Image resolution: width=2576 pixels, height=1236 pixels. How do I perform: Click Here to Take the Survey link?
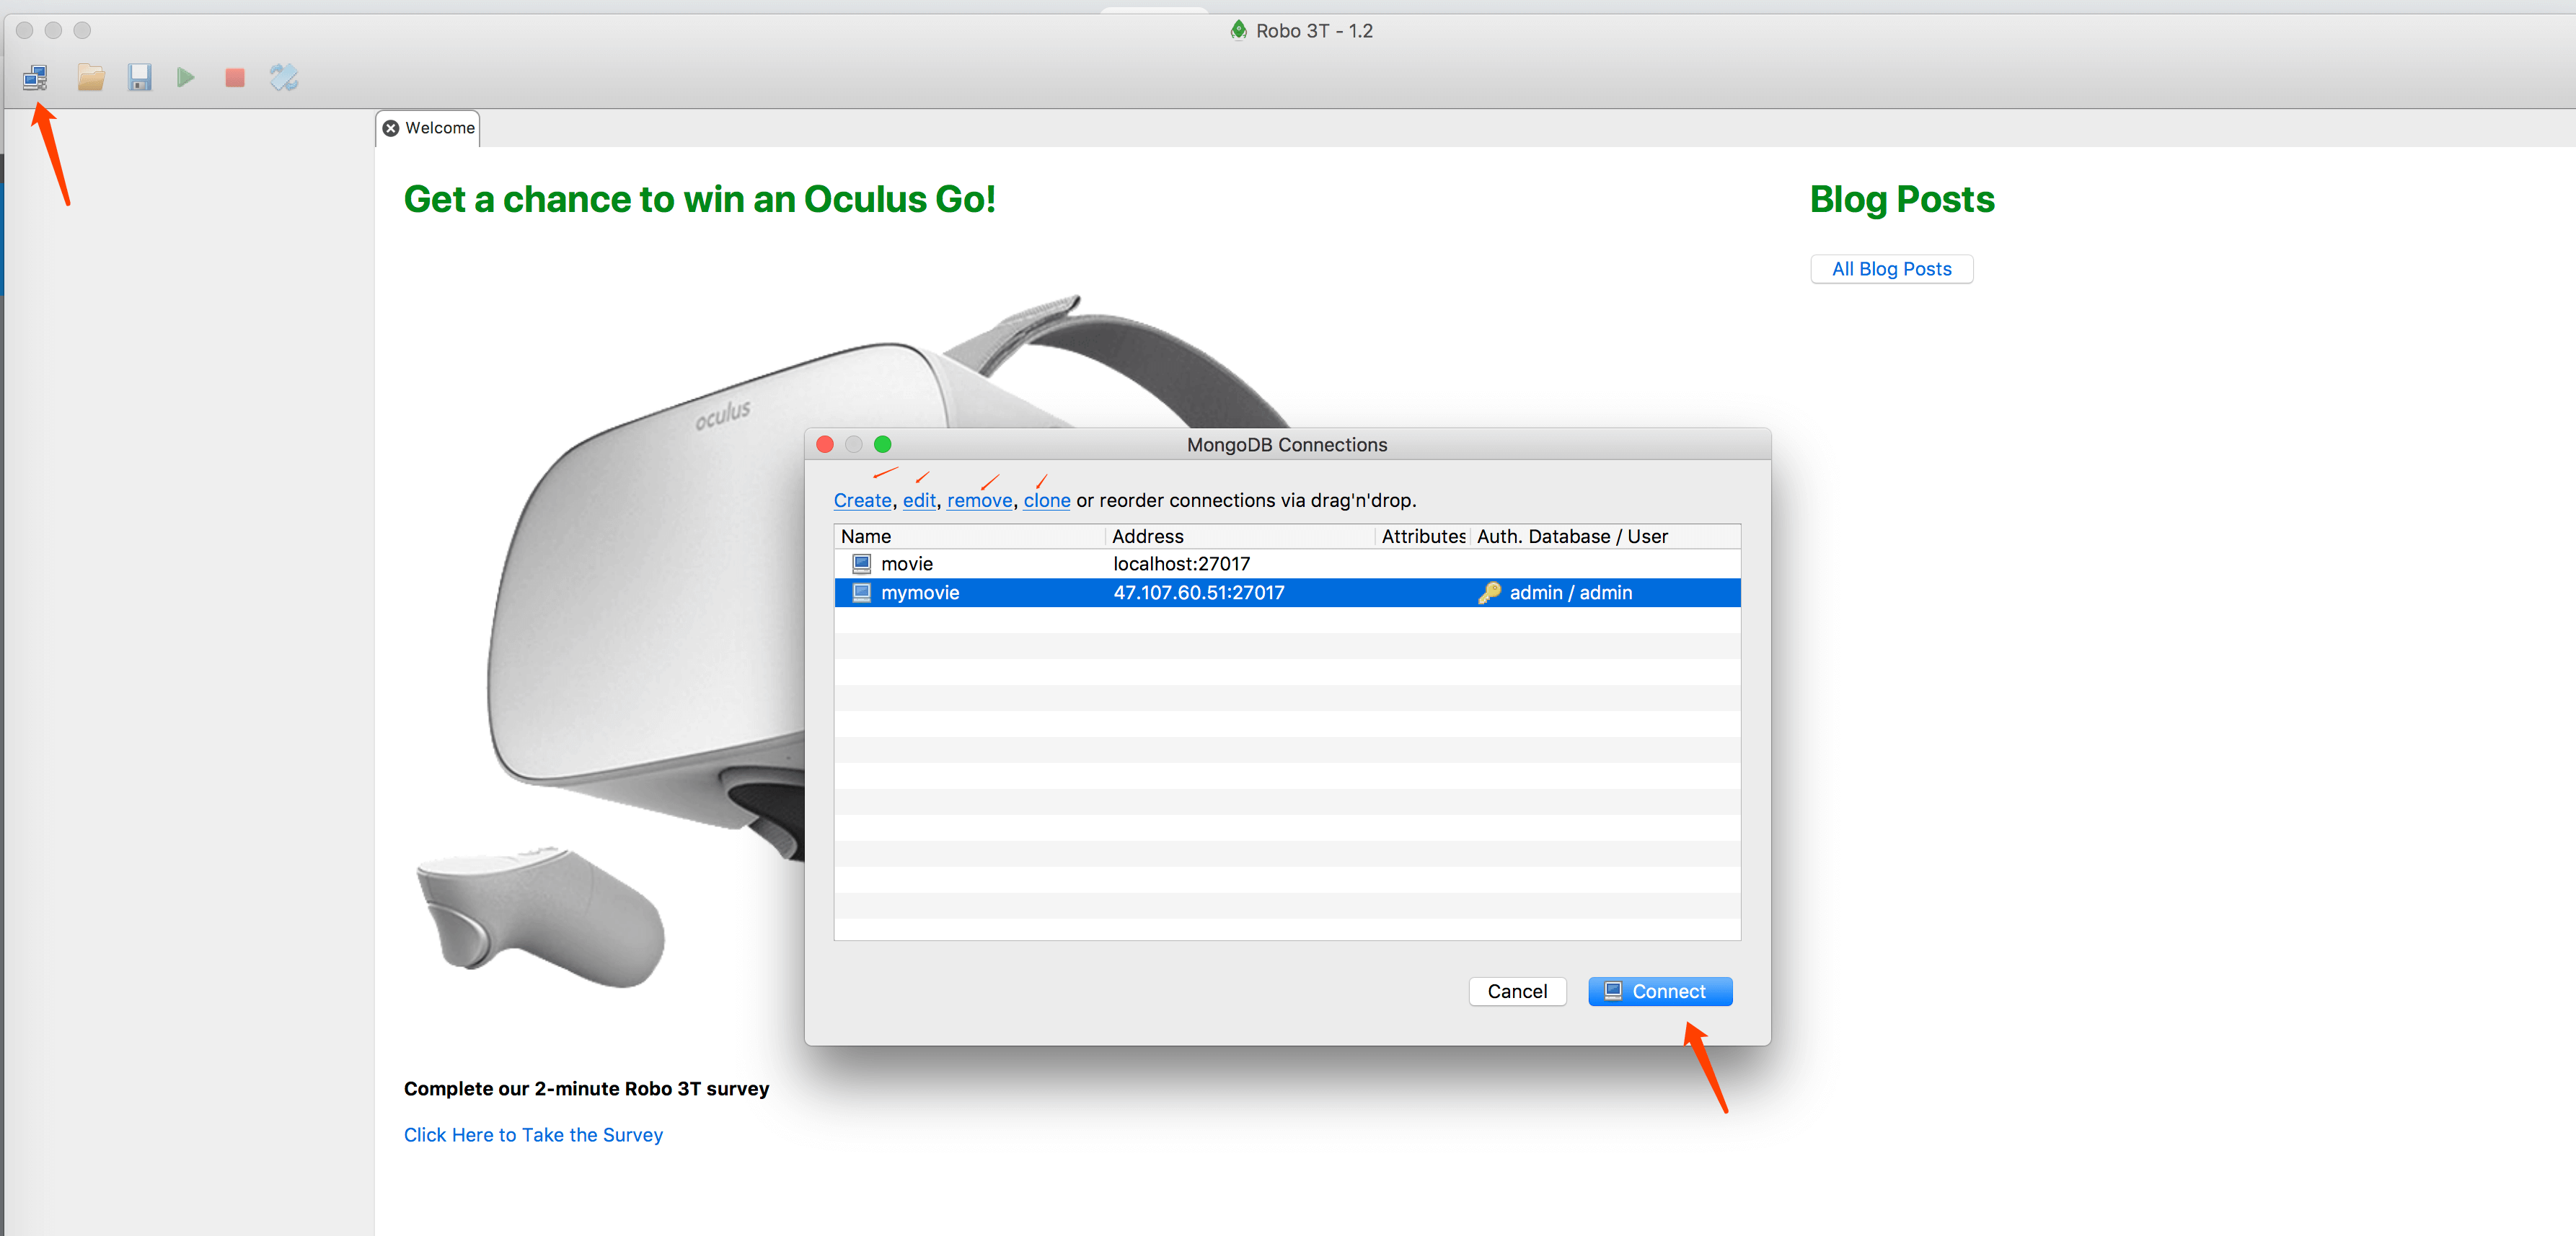coord(533,1135)
